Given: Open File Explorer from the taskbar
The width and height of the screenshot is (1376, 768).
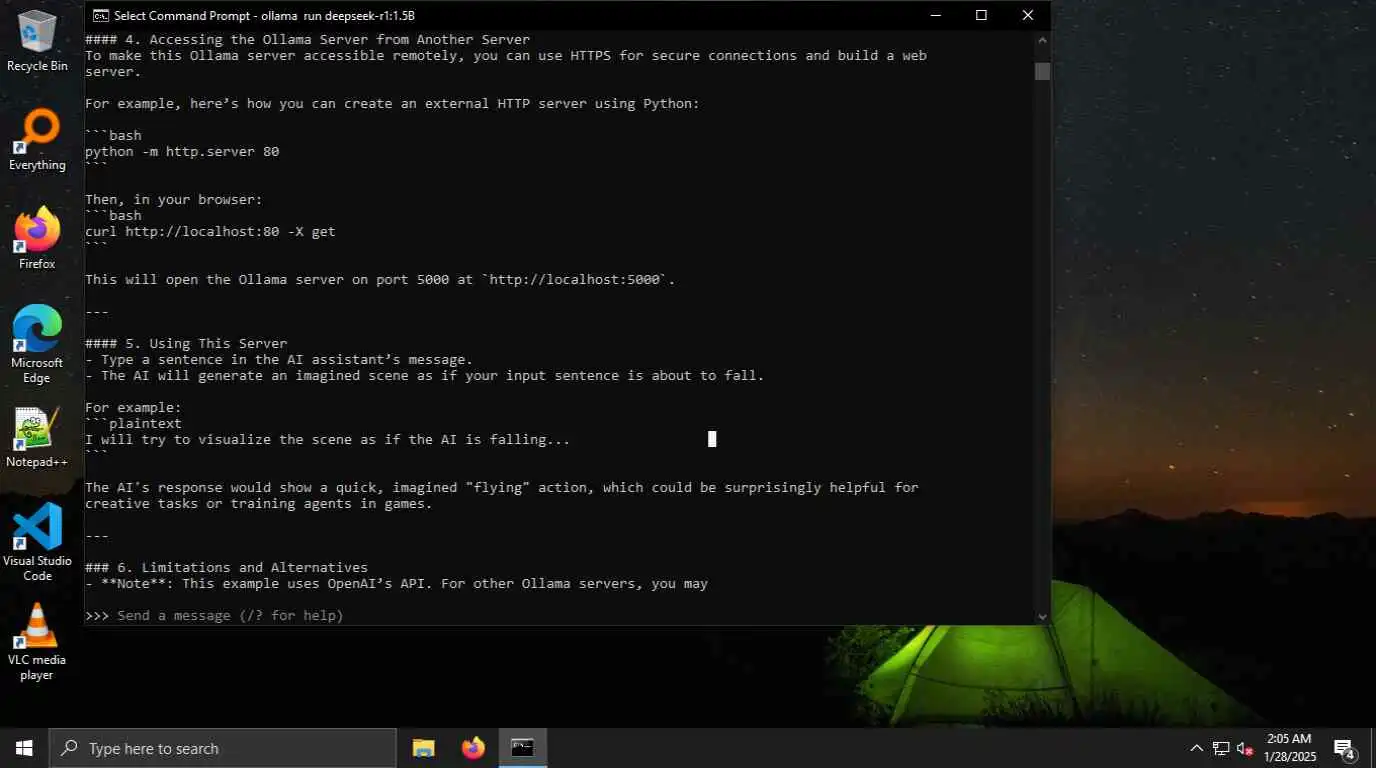Looking at the screenshot, I should (424, 748).
